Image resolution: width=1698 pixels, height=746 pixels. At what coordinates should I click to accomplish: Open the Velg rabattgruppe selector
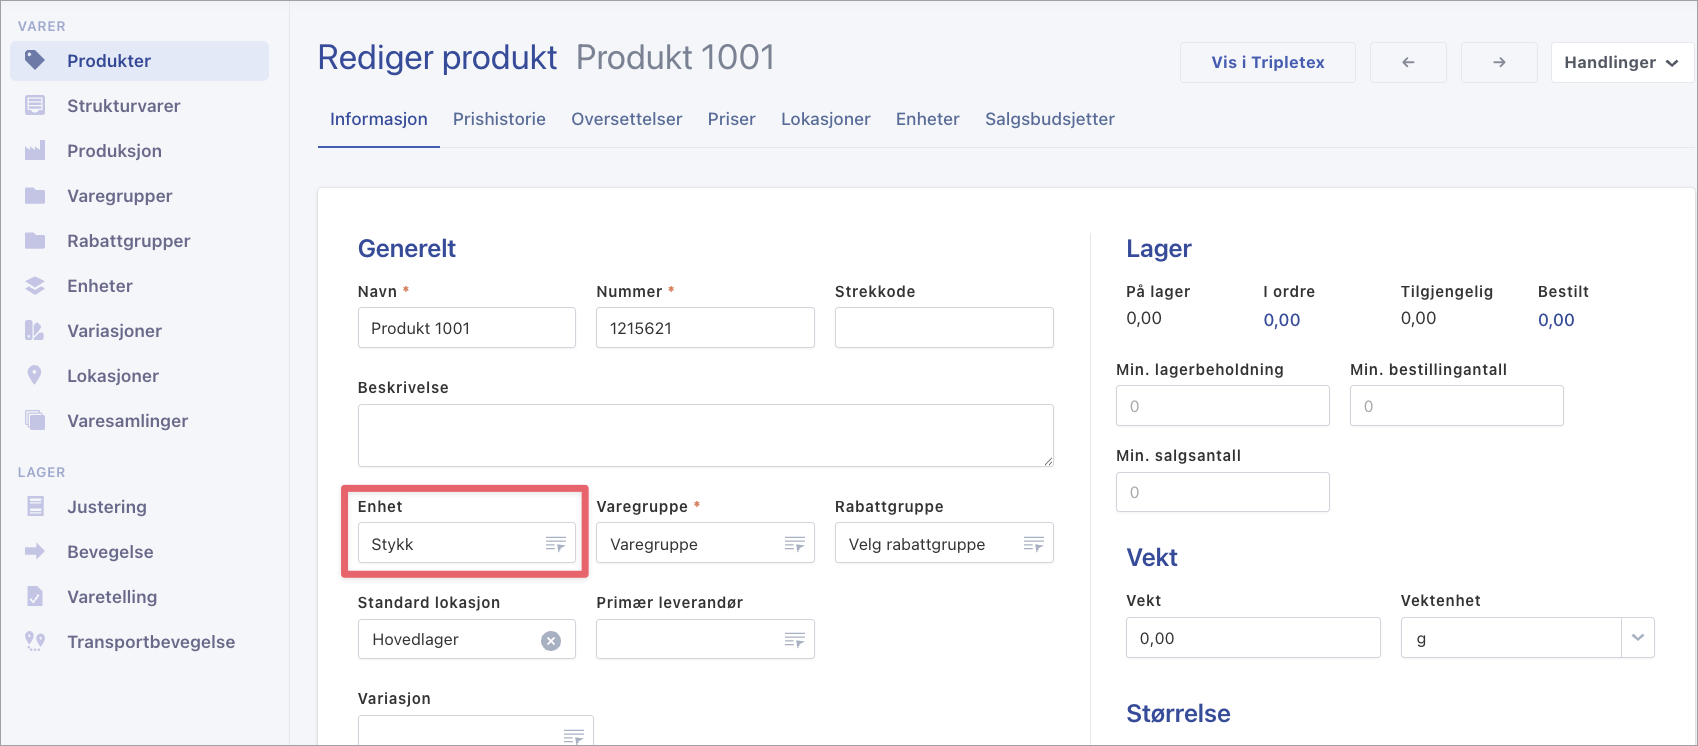(943, 544)
